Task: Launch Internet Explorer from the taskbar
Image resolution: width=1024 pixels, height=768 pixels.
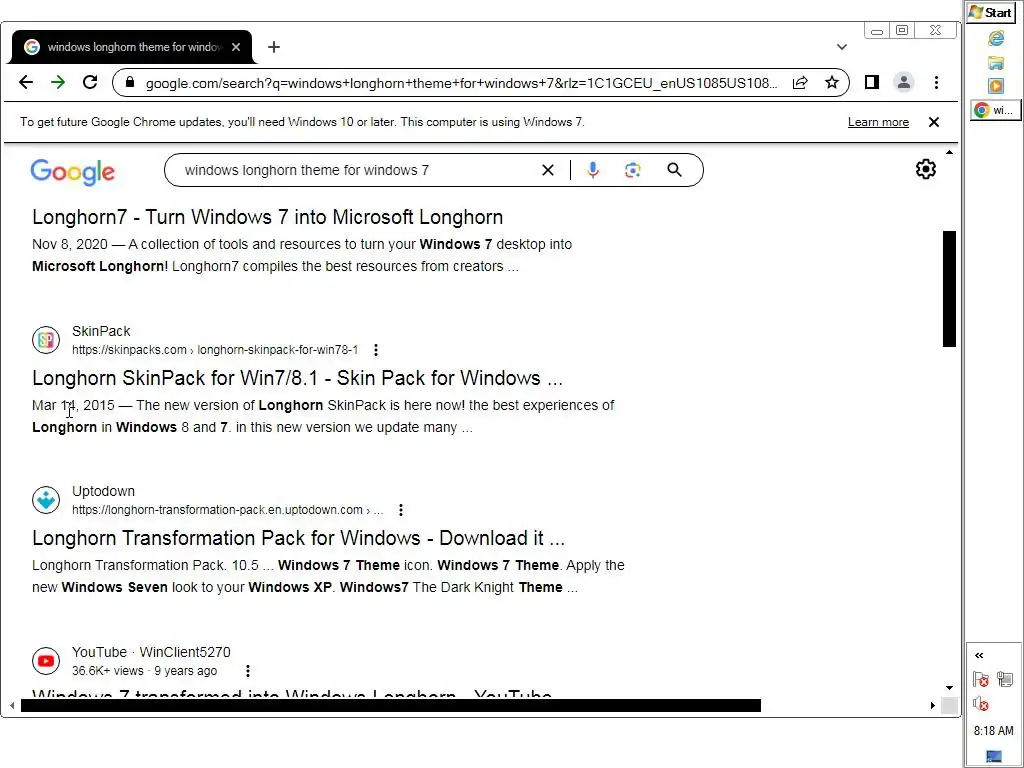Action: pyautogui.click(x=995, y=39)
